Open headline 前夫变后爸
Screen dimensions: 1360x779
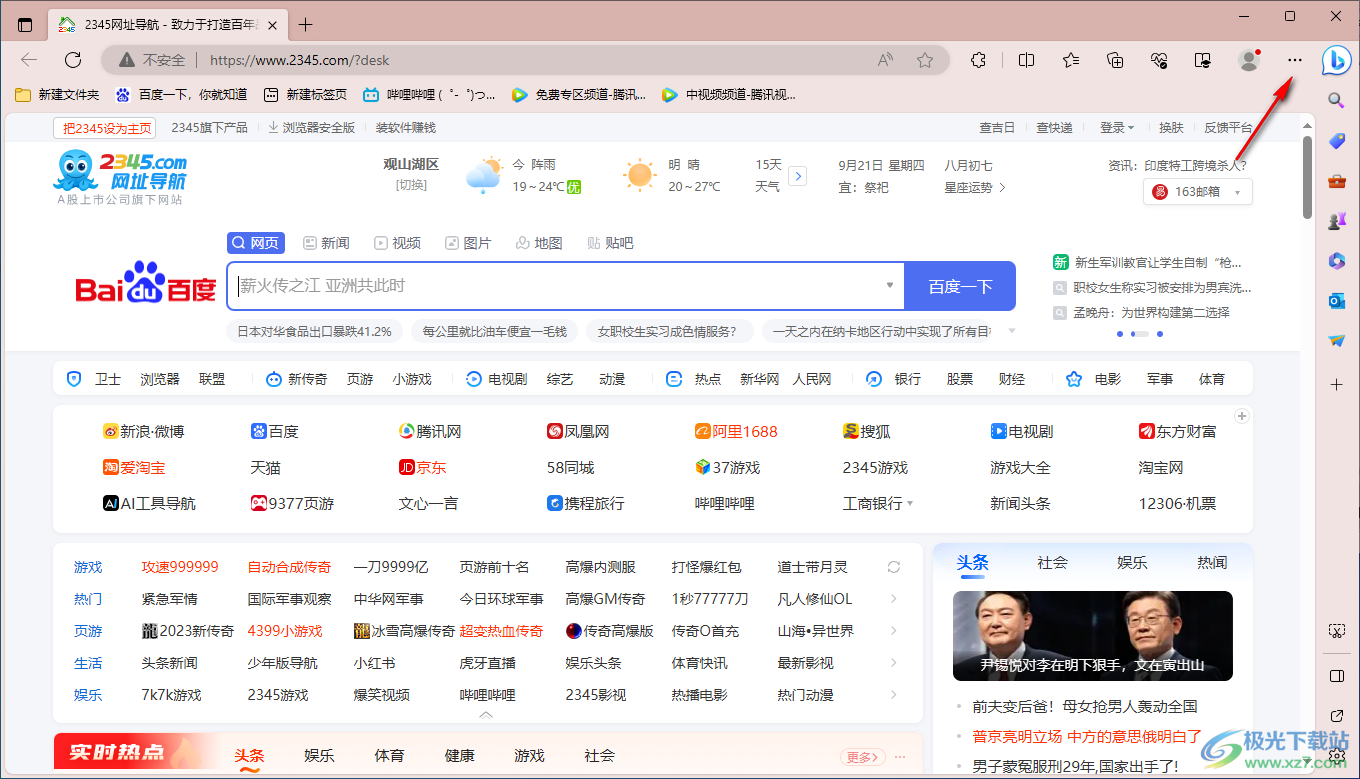click(1085, 707)
